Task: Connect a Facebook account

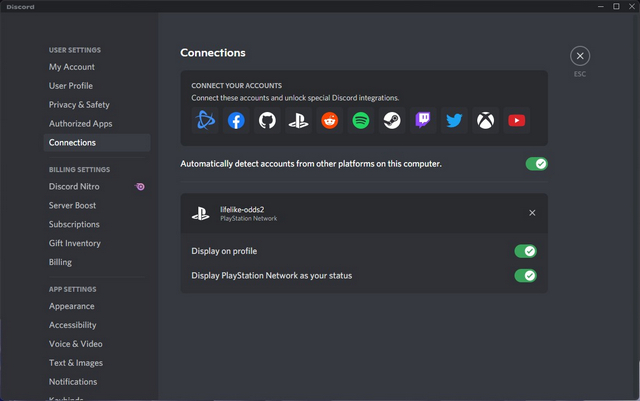Action: 236,120
